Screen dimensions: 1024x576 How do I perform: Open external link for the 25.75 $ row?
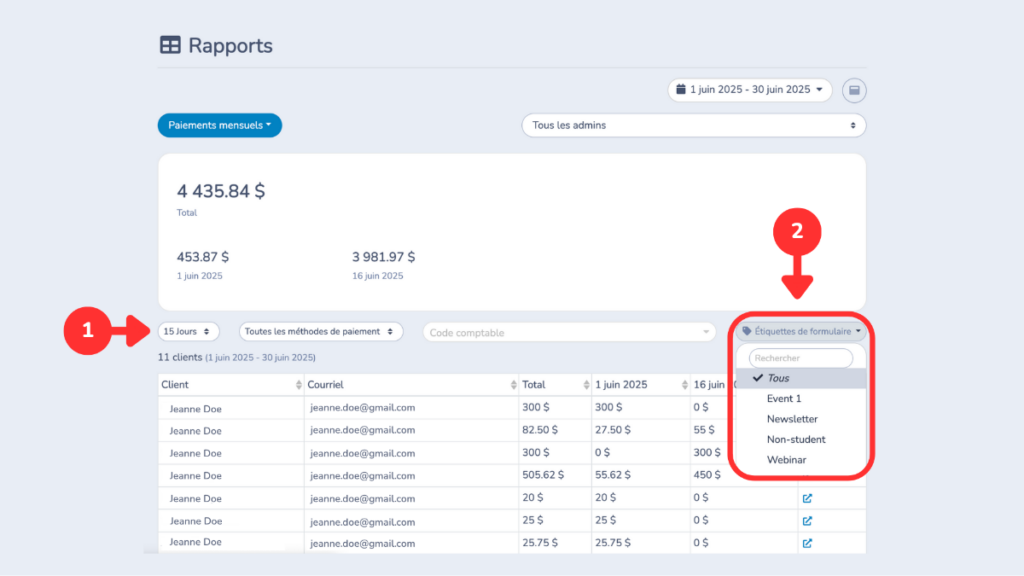coord(807,543)
